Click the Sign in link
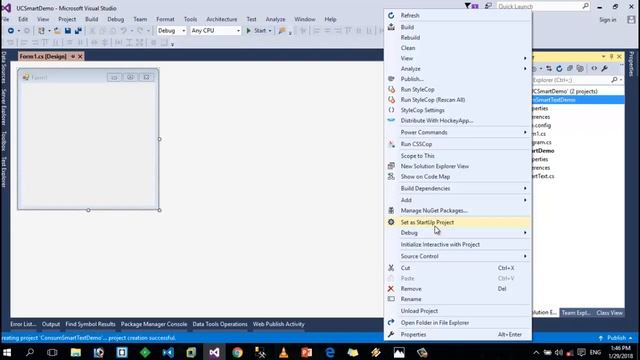This screenshot has width=640, height=360. click(x=607, y=20)
